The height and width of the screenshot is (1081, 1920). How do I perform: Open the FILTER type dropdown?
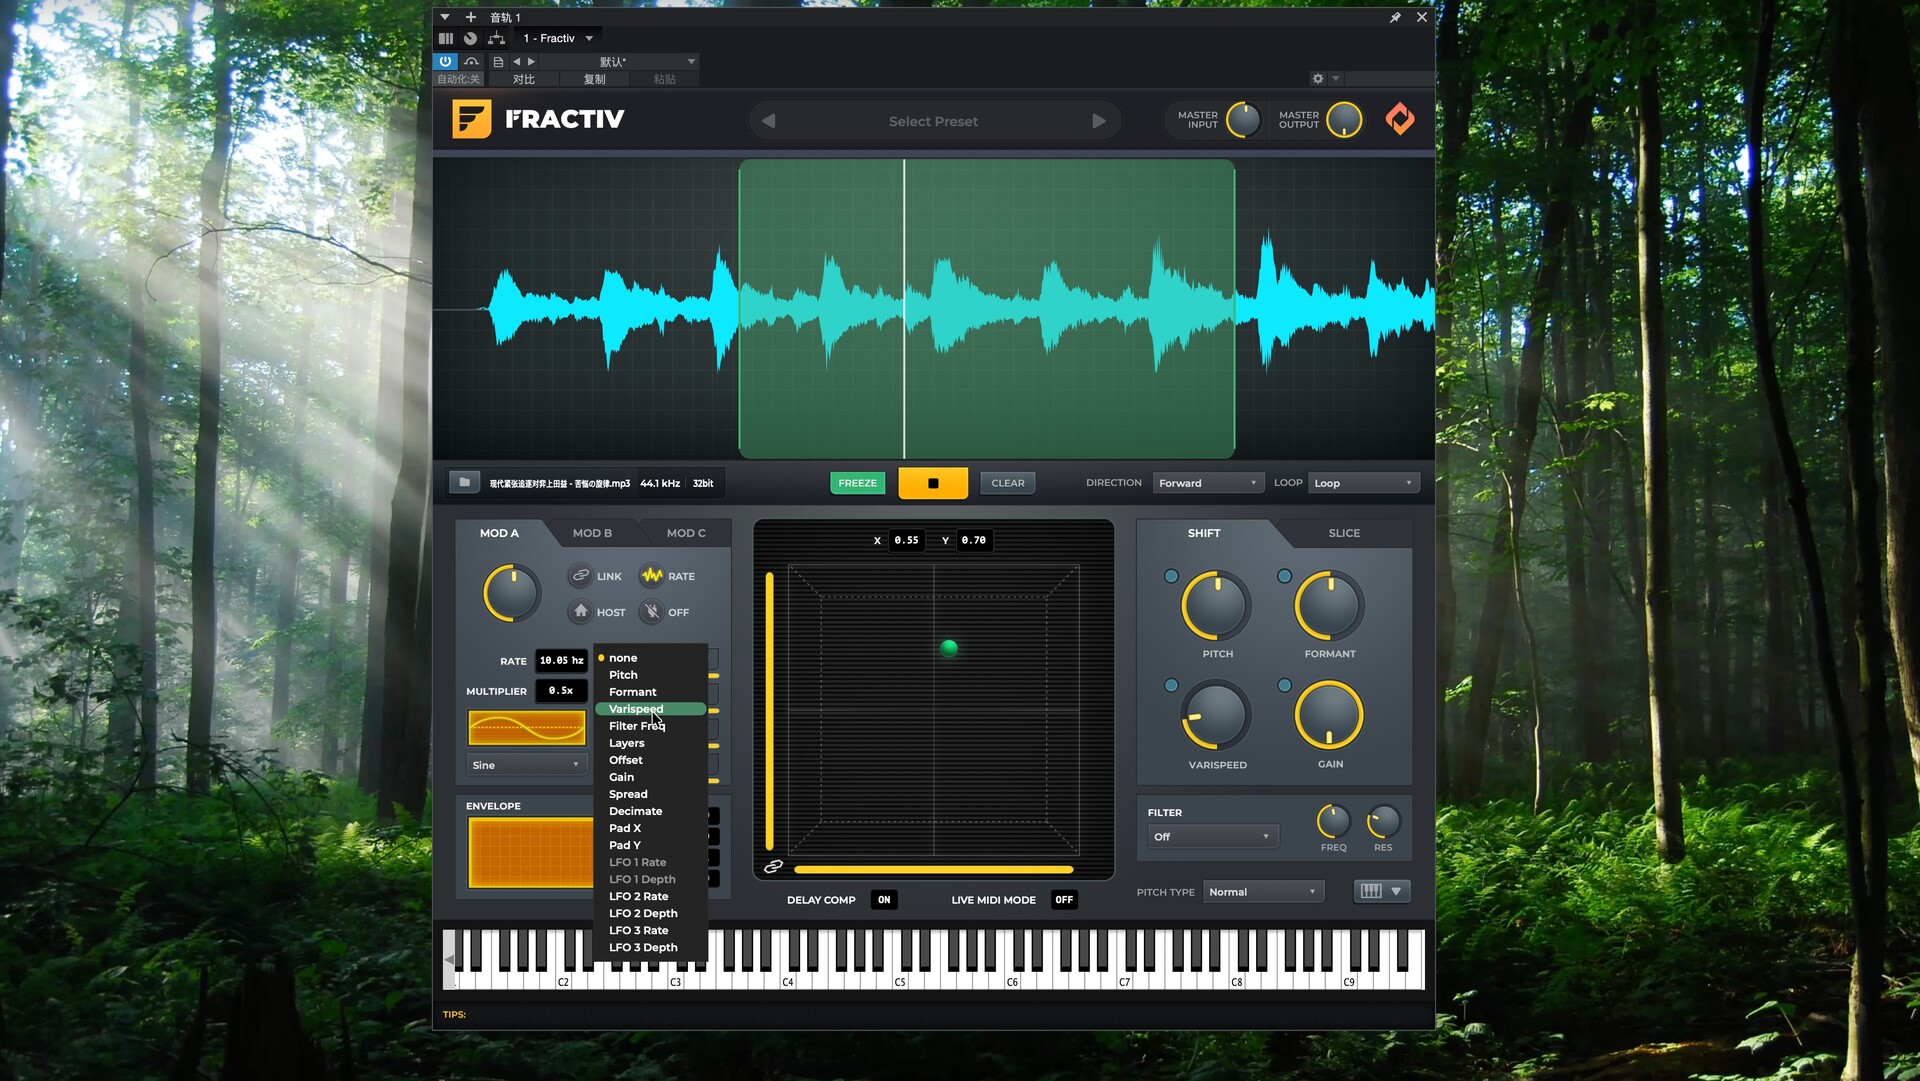pyautogui.click(x=1211, y=837)
